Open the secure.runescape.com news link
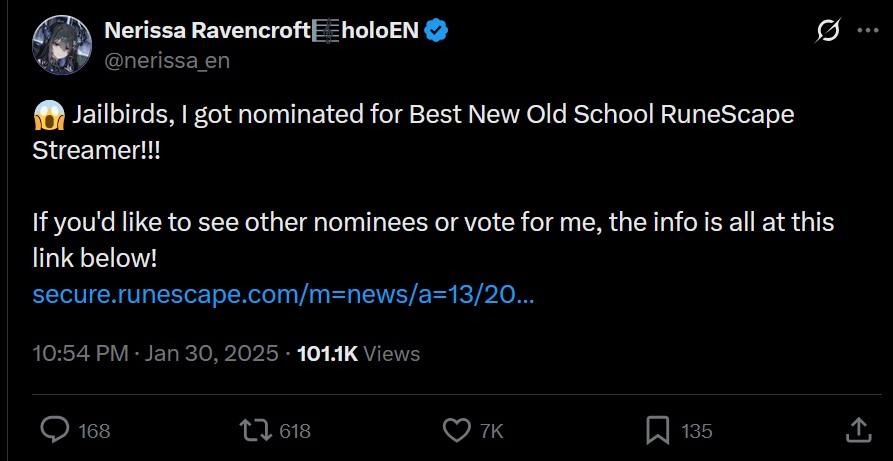 click(x=283, y=296)
